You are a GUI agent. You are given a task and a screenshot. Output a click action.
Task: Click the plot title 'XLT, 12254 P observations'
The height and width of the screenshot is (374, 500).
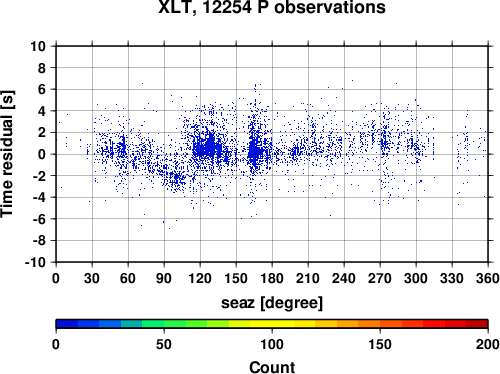(x=272, y=7)
